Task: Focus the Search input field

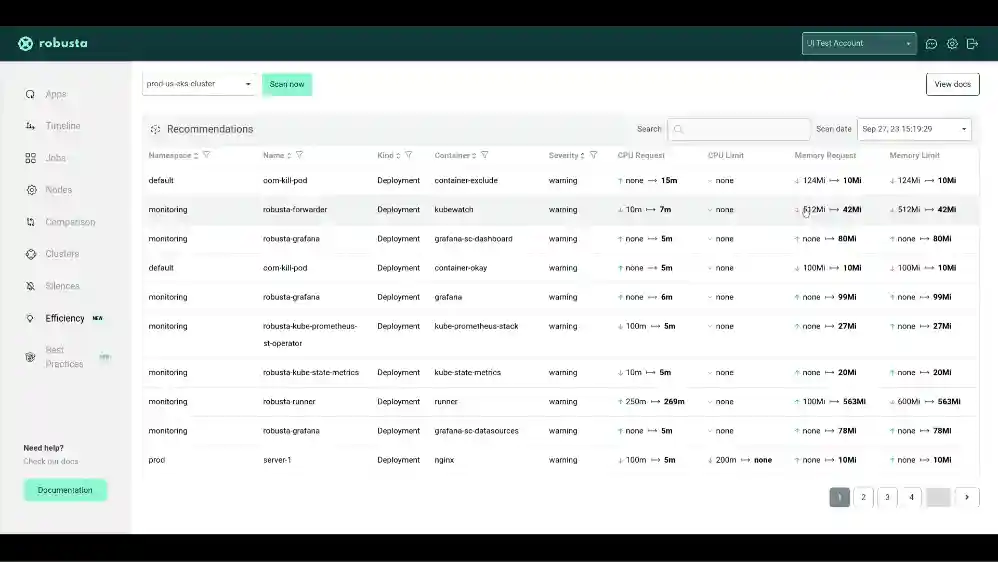Action: point(738,129)
